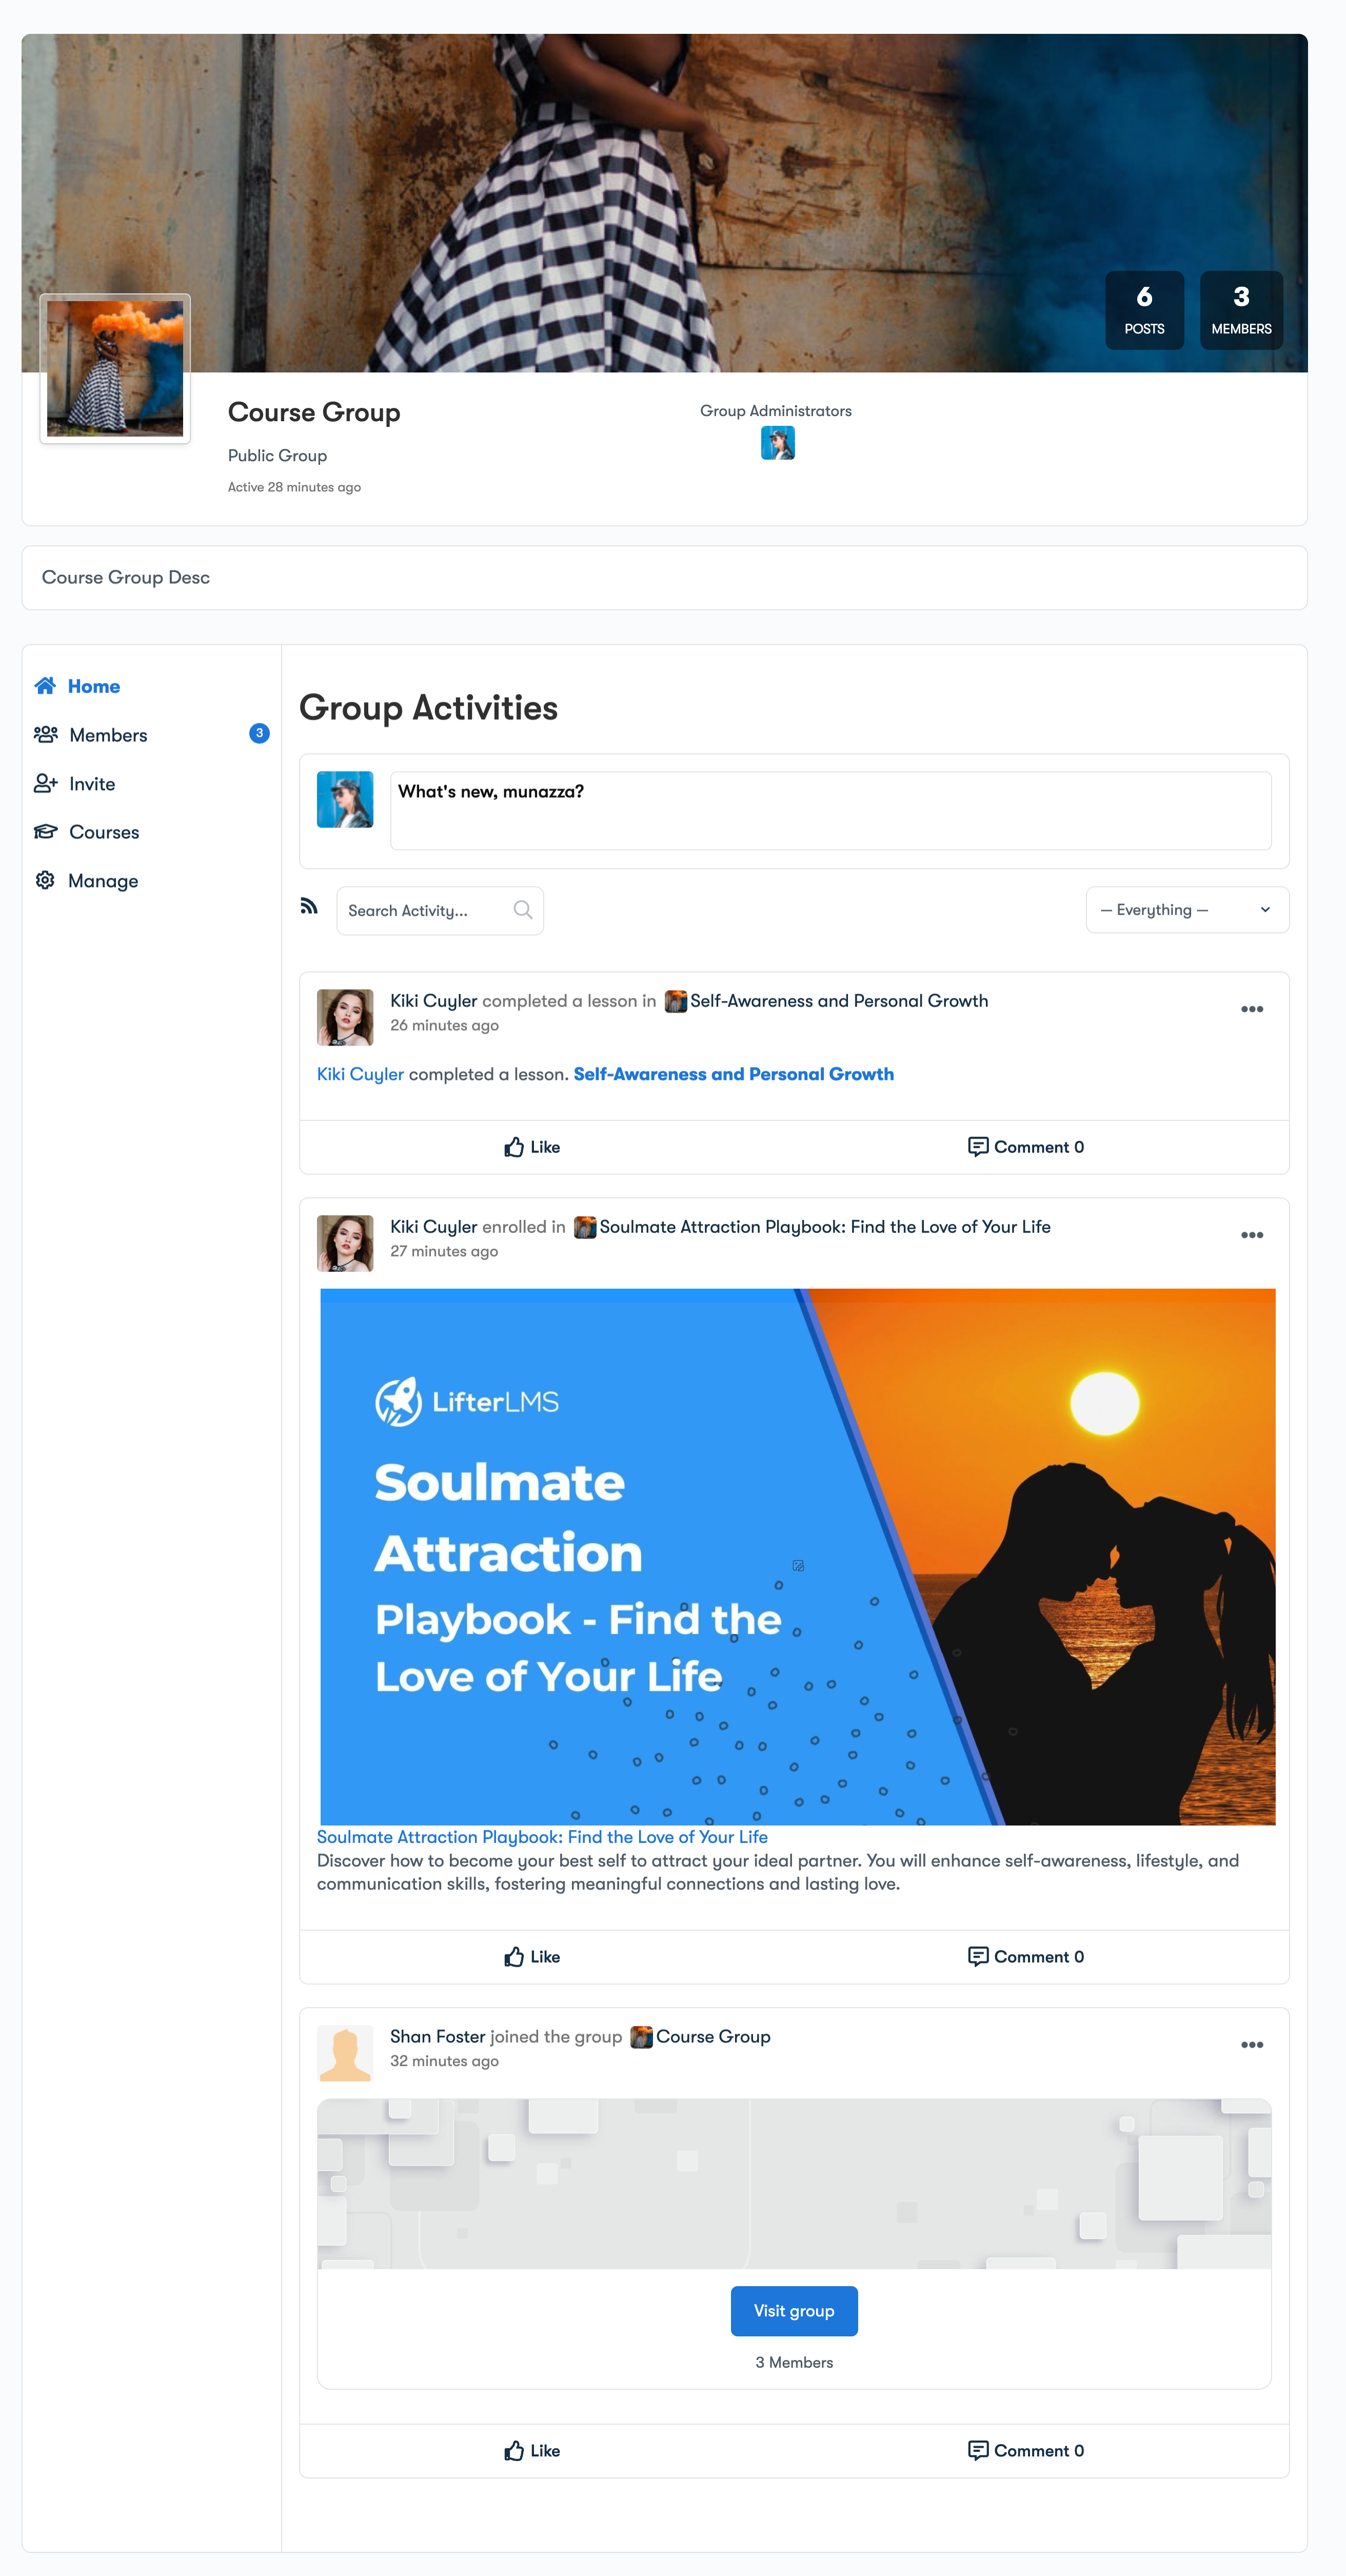Click the Members count badge showing 3
The height and width of the screenshot is (2576, 1346).
click(259, 734)
